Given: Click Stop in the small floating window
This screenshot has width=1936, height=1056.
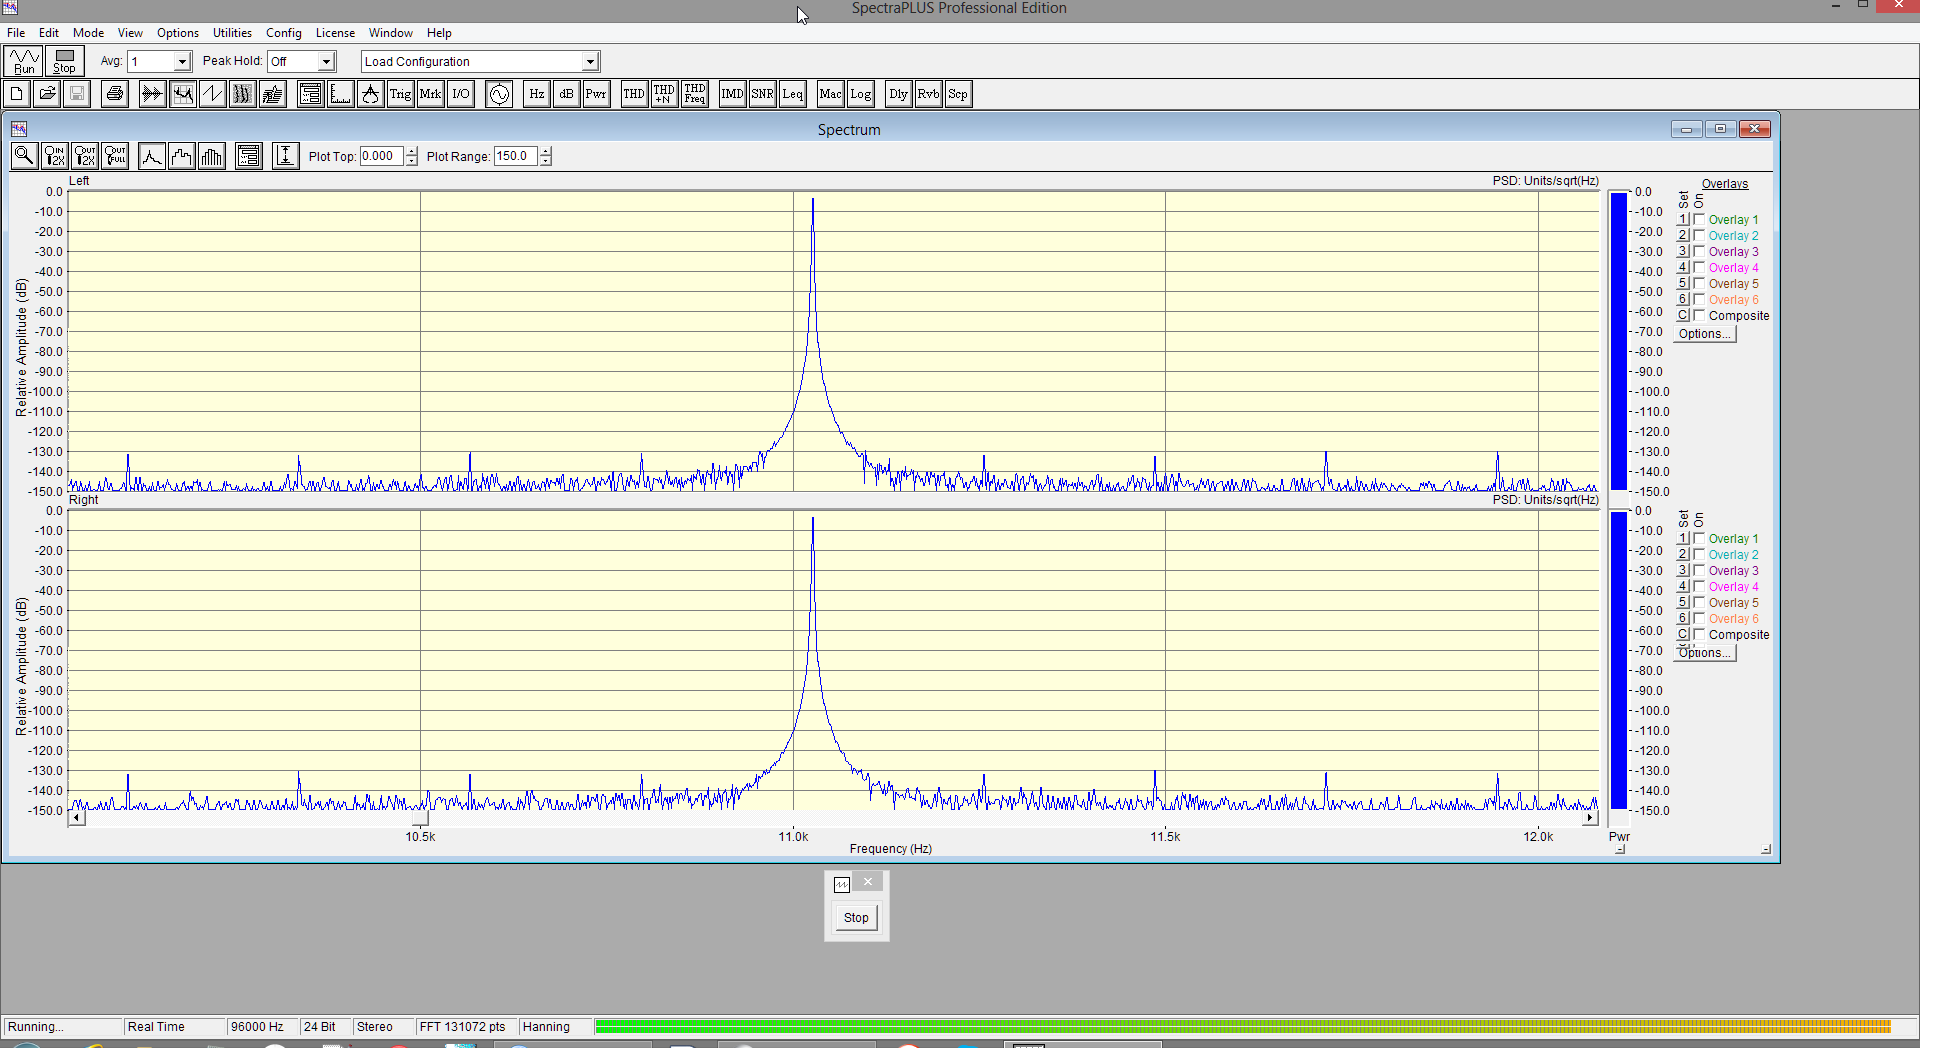Looking at the screenshot, I should coord(856,918).
